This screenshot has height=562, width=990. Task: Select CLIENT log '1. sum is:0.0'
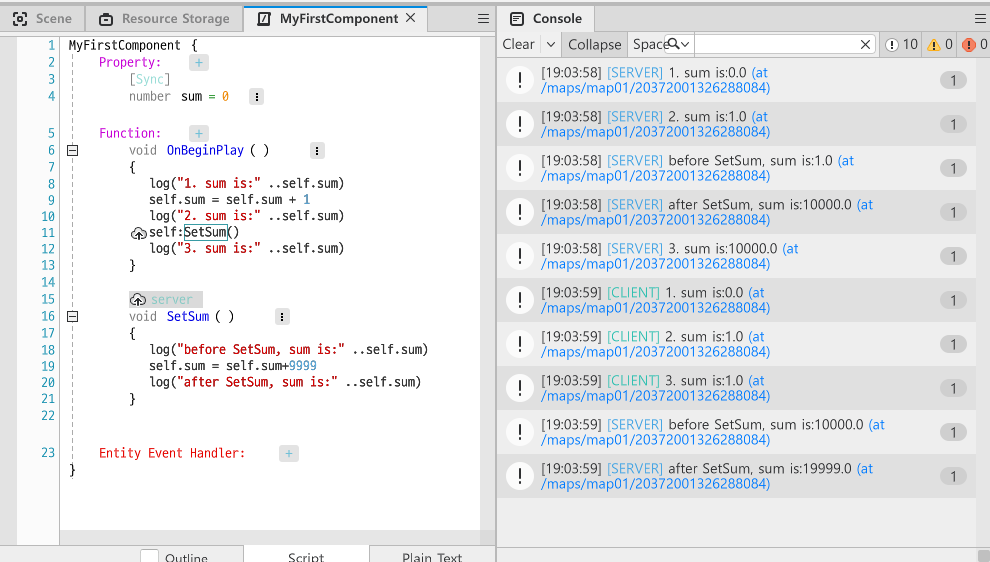tap(736, 300)
